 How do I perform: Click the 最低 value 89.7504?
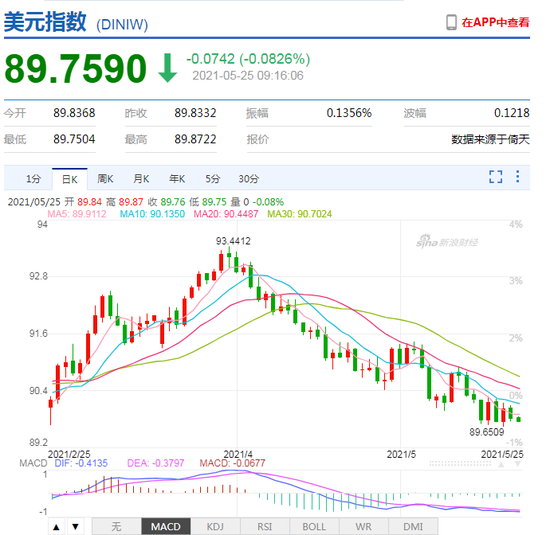coord(74,139)
